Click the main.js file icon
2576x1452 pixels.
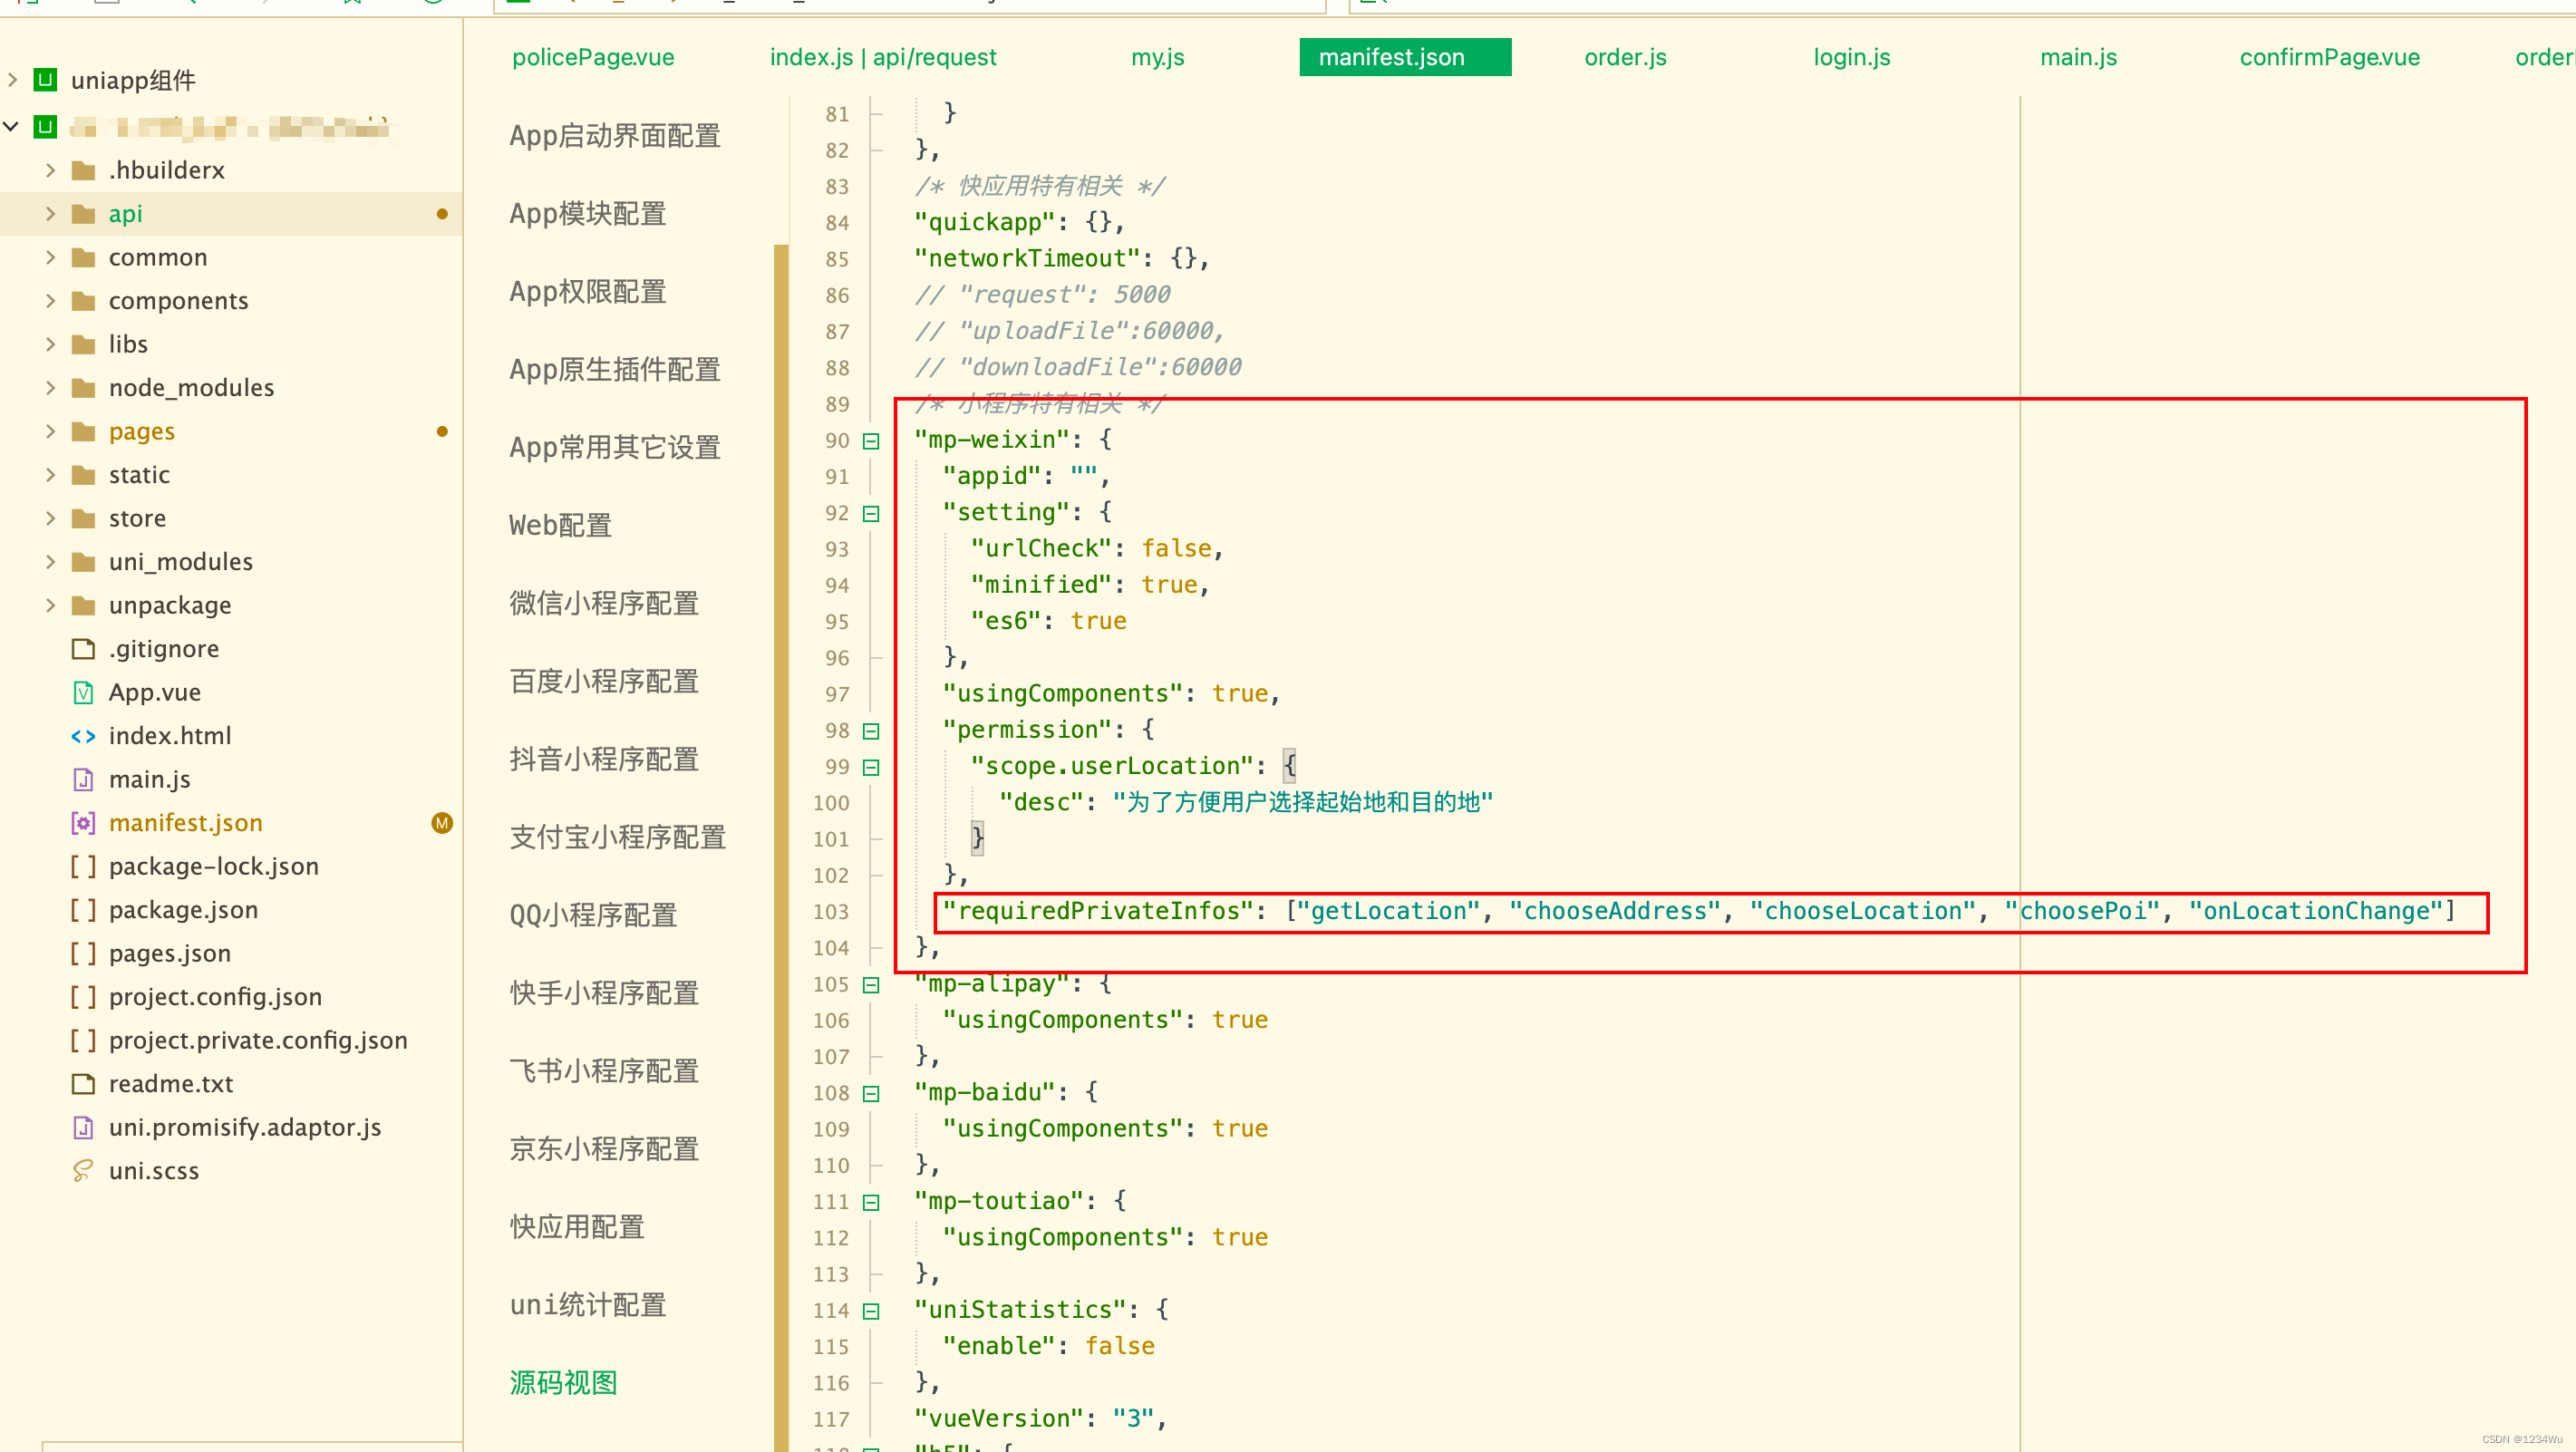point(83,779)
